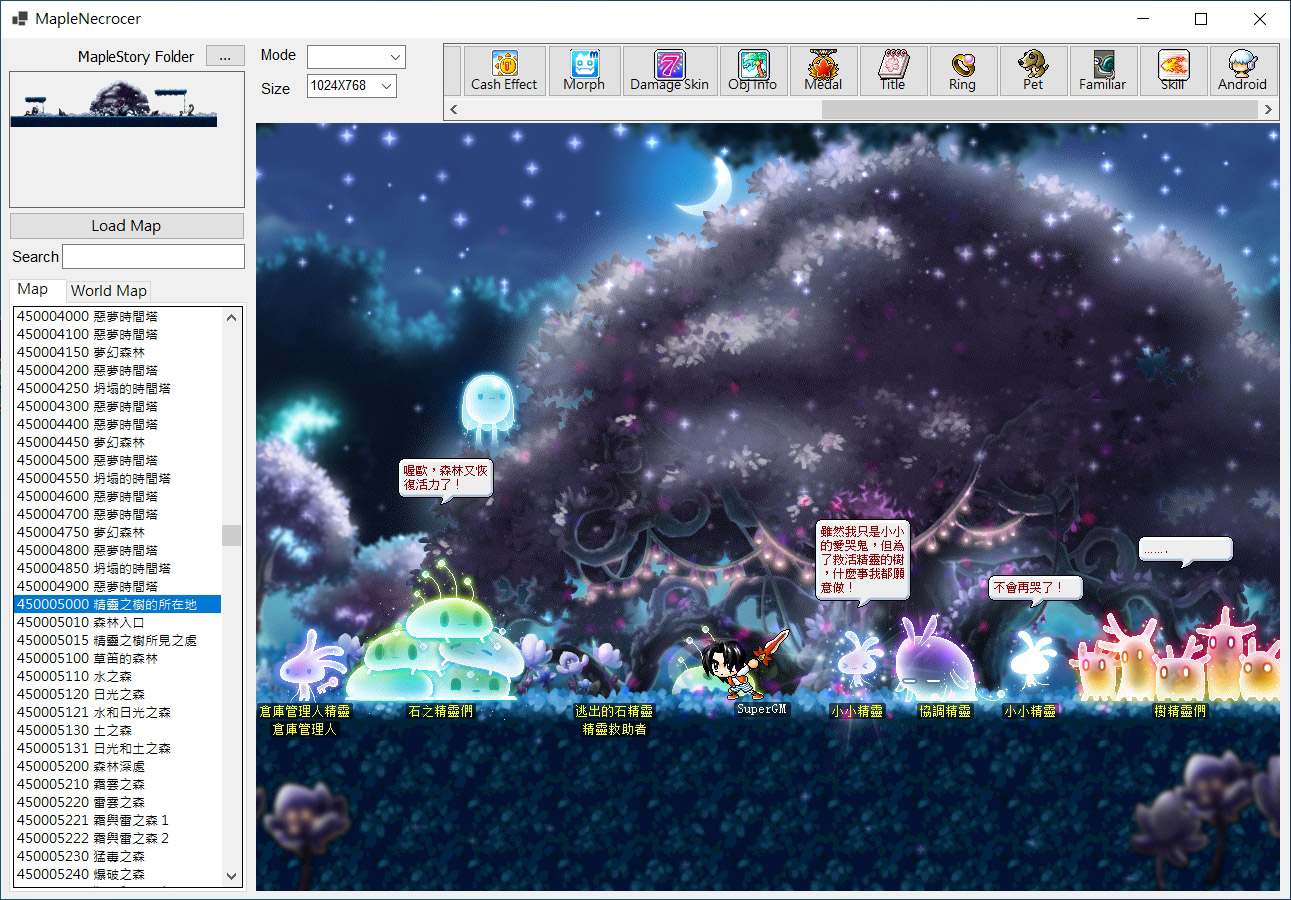
Task: Open the Familiar tool
Action: click(x=1103, y=71)
